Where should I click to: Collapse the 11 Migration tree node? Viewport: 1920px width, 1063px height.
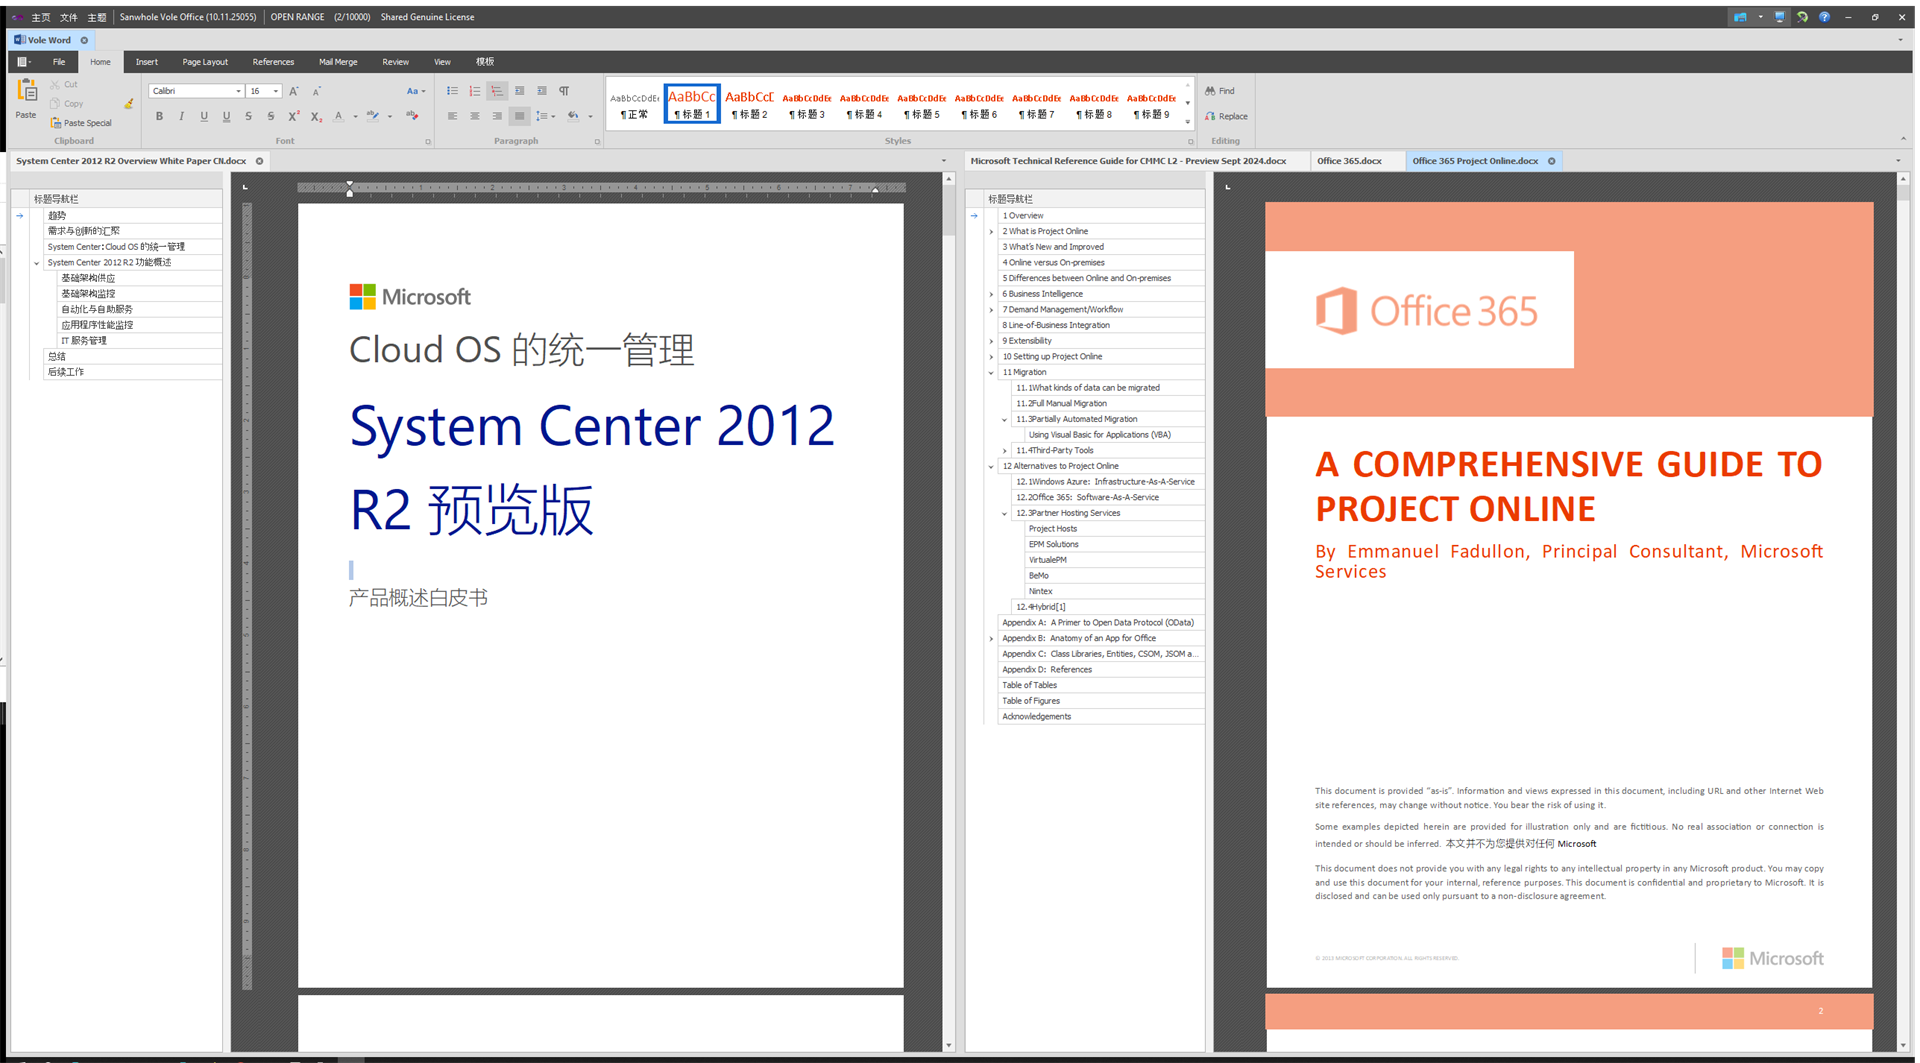click(991, 372)
